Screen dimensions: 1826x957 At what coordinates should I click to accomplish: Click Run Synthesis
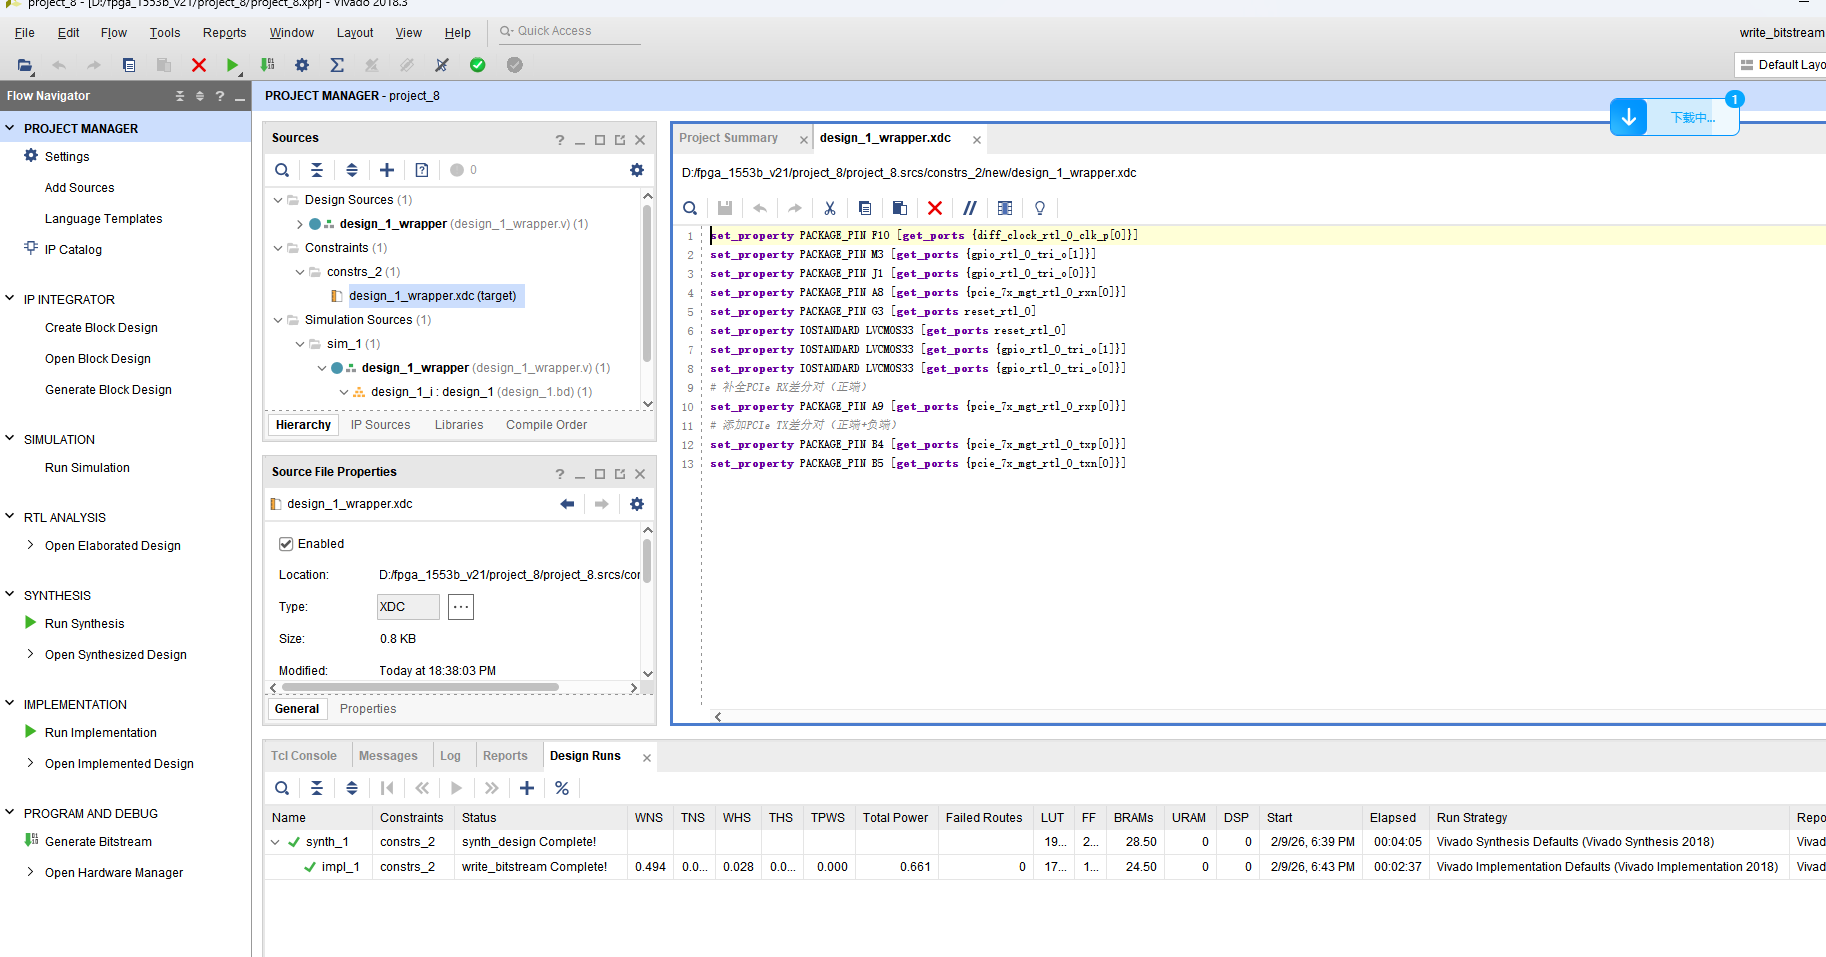[85, 624]
